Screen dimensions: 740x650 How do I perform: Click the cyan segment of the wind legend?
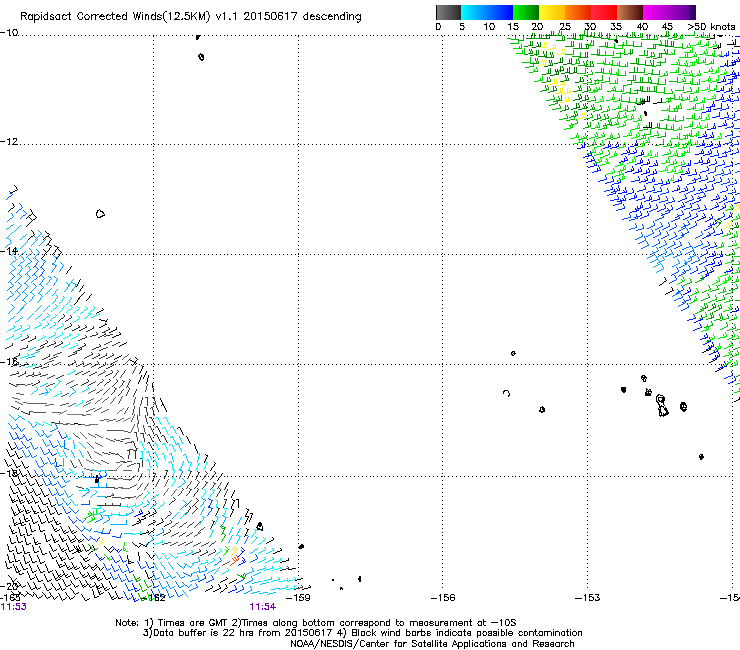474,12
